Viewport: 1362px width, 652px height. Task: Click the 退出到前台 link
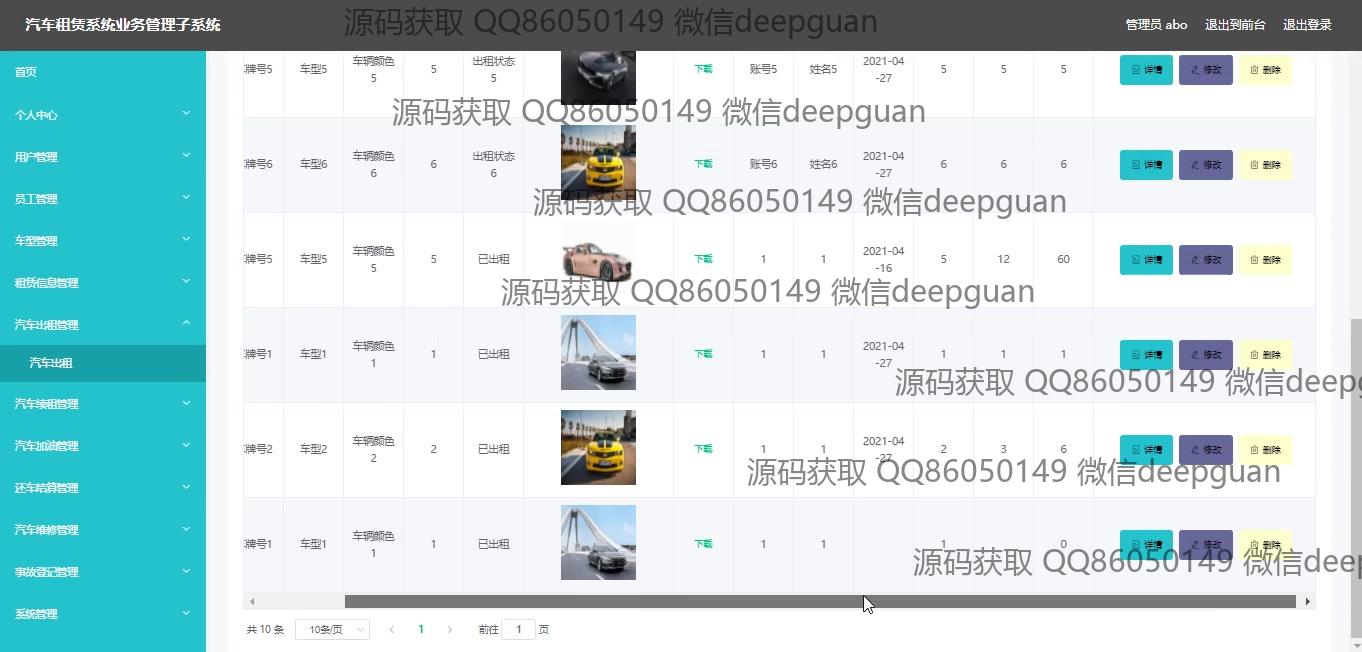tap(1235, 25)
